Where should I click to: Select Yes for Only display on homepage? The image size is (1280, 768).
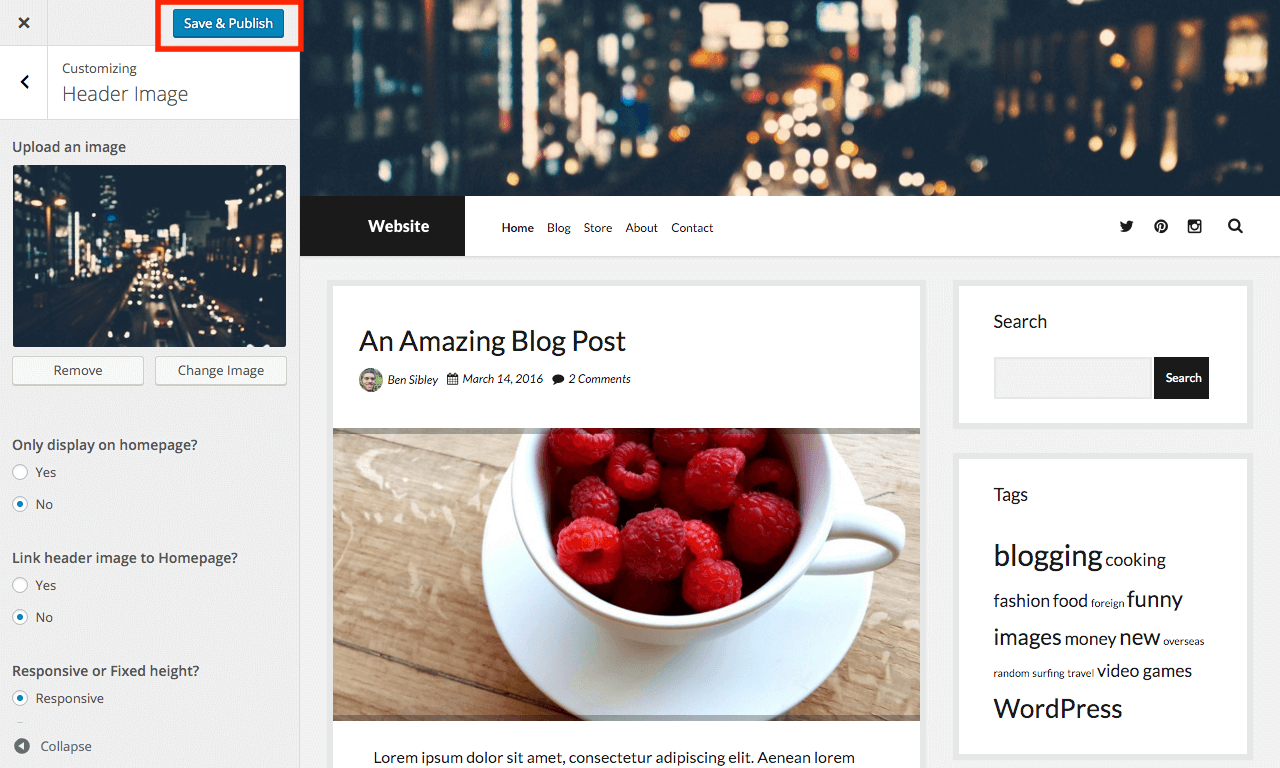[20, 472]
